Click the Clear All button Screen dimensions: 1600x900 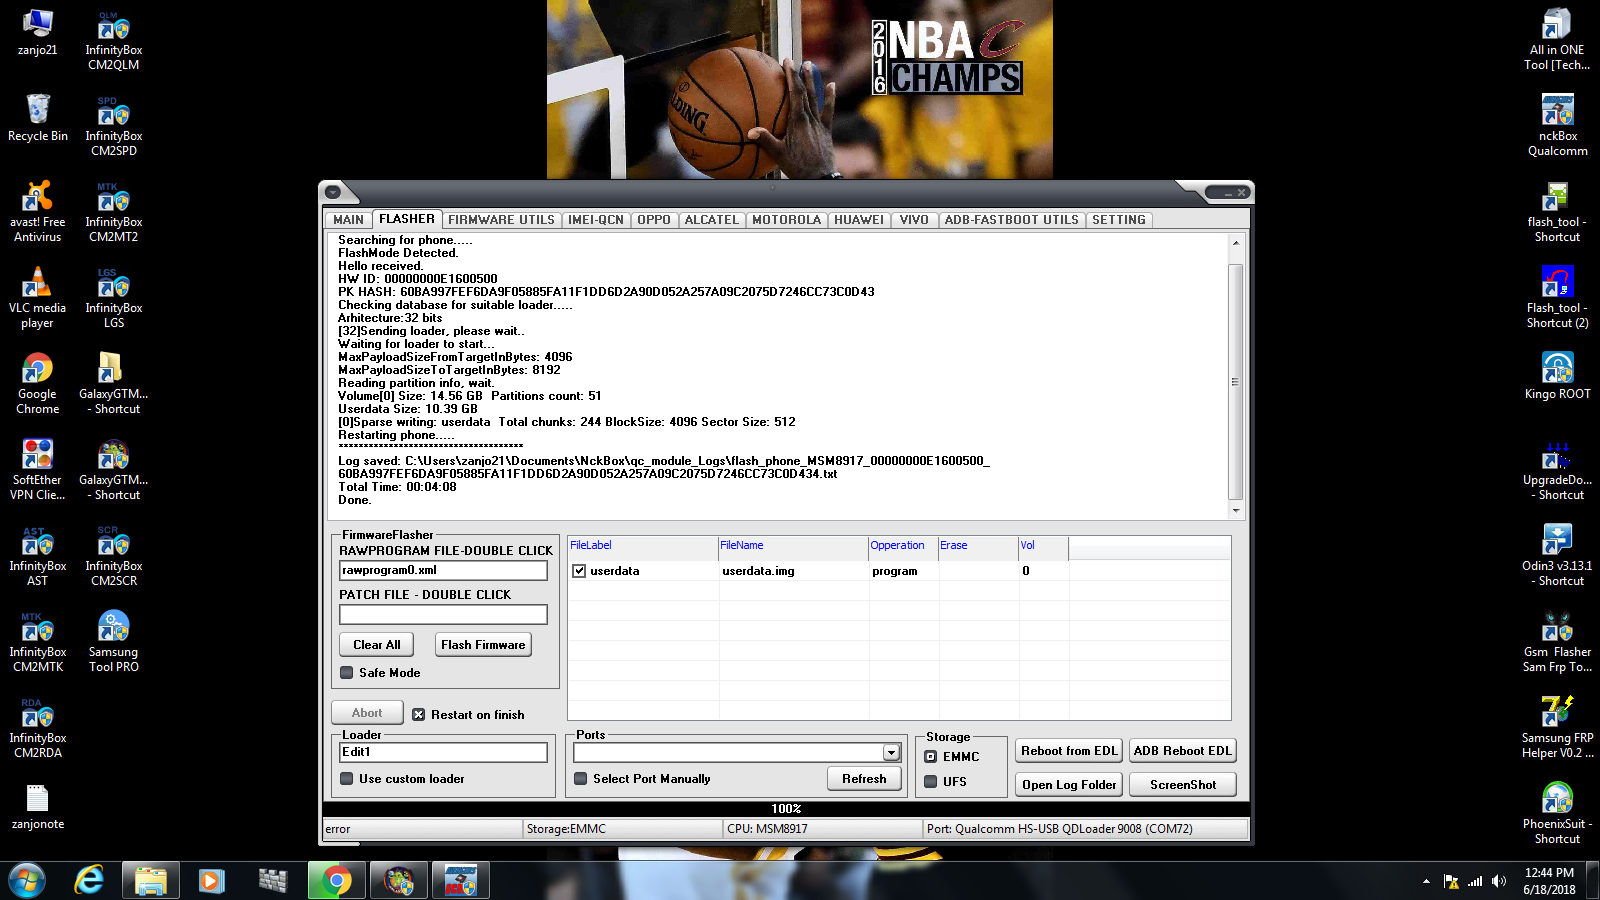pyautogui.click(x=377, y=645)
